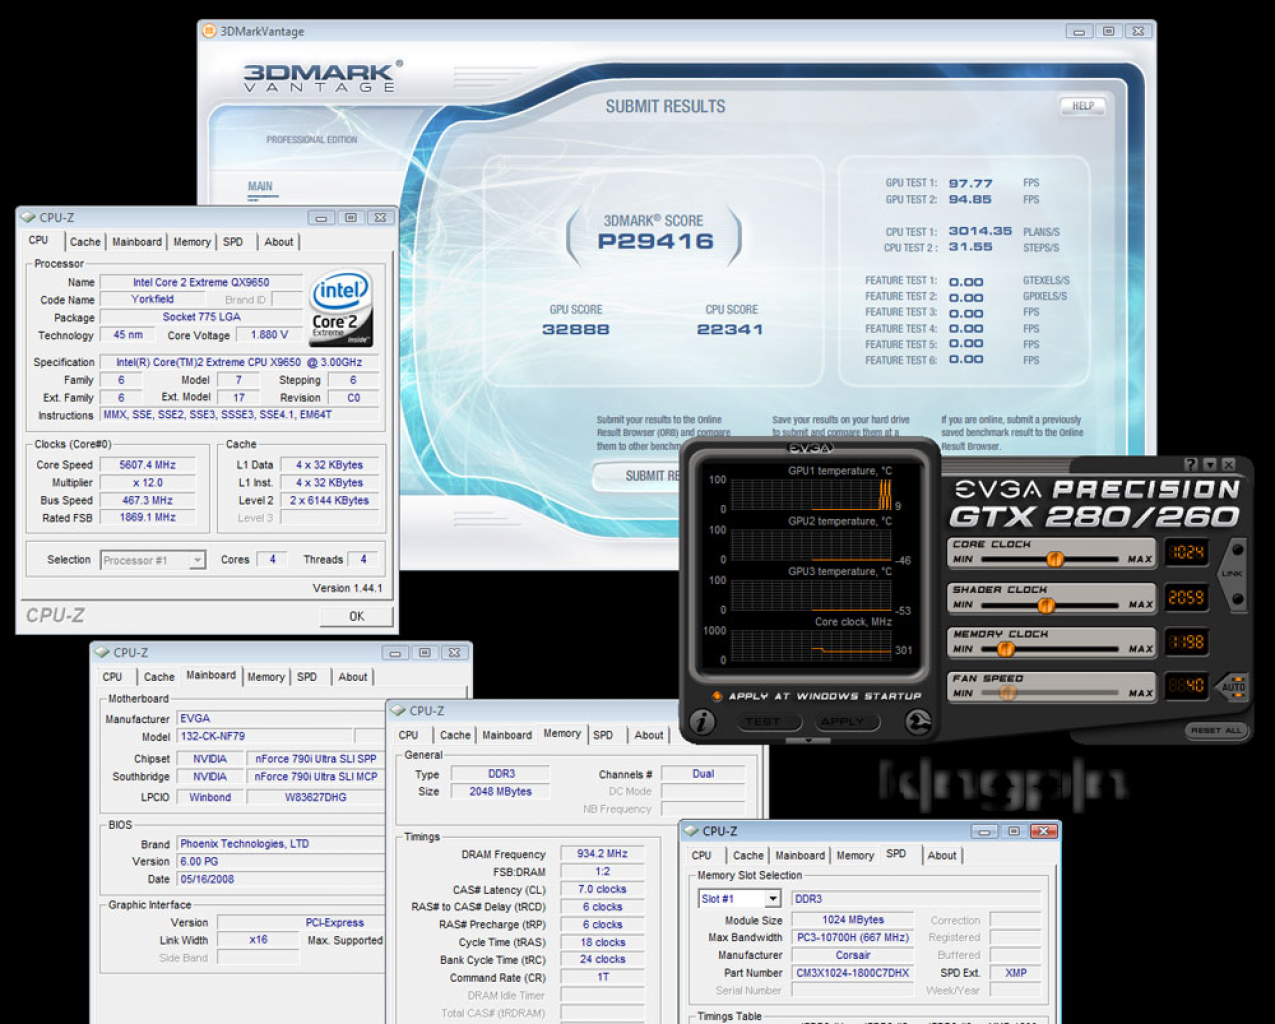Select Mainboard tab in SPD CPU-Z window
This screenshot has width=1275, height=1024.
pyautogui.click(x=800, y=855)
